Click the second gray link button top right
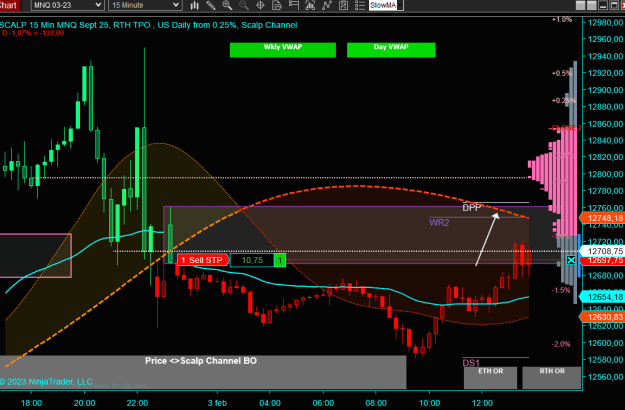This screenshot has width=625, height=410. click(592, 5)
